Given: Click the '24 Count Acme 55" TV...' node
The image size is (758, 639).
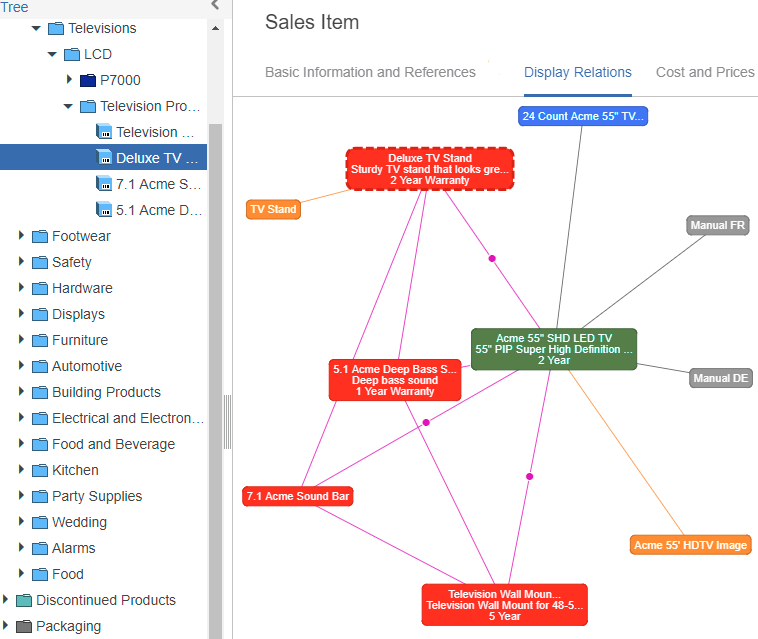Looking at the screenshot, I should [583, 116].
